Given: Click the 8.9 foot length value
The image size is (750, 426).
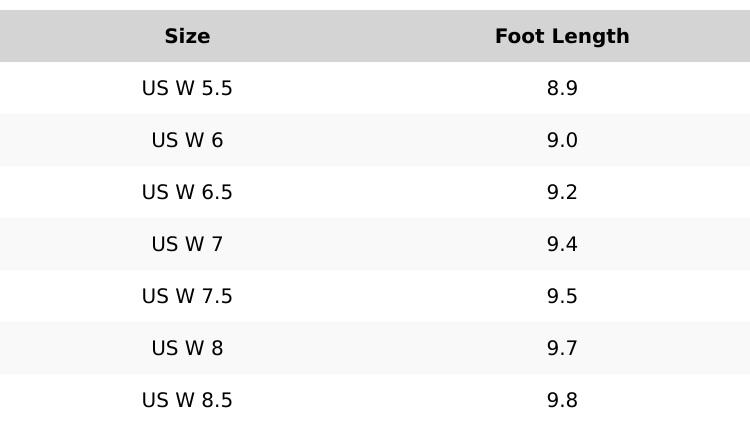Looking at the screenshot, I should pyautogui.click(x=562, y=89).
